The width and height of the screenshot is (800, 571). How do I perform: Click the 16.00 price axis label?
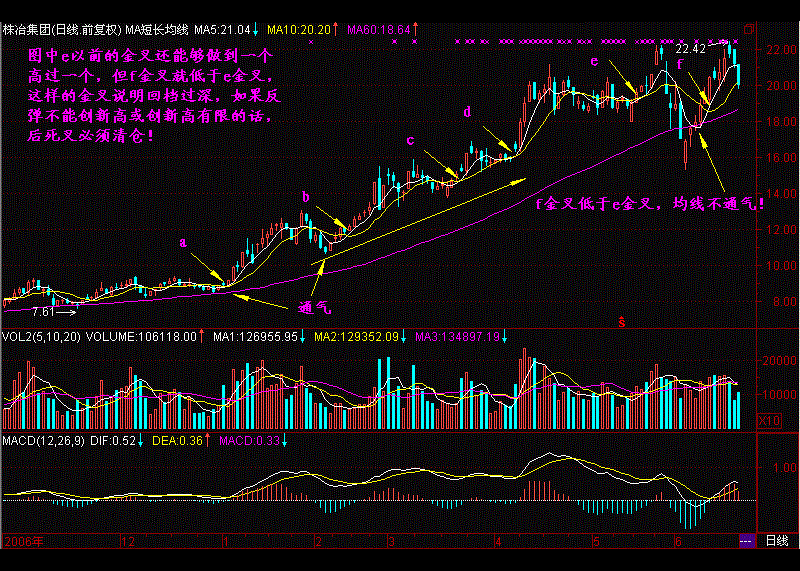(781, 158)
